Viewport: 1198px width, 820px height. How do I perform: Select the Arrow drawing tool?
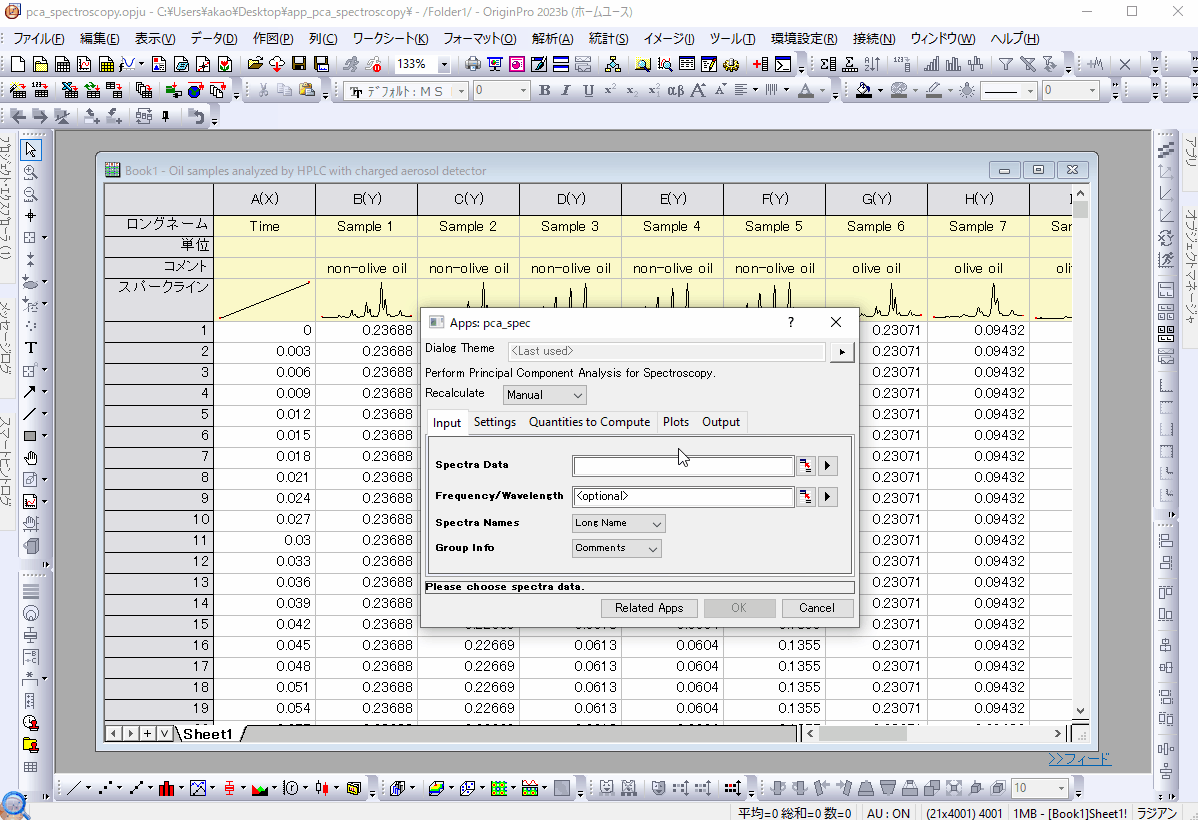[29, 392]
